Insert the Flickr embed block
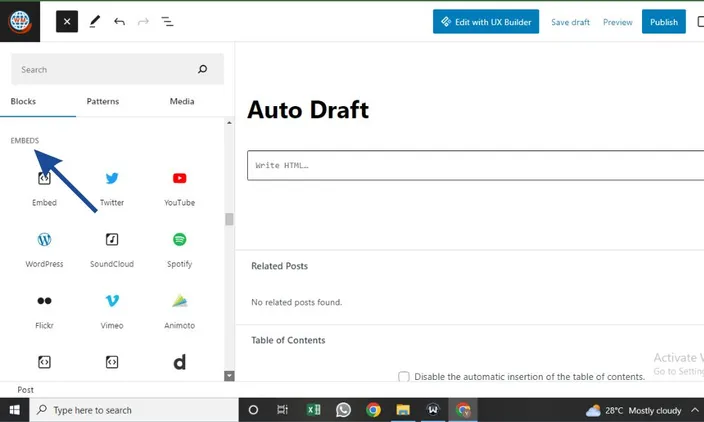Viewport: 704px width, 422px height. point(44,311)
